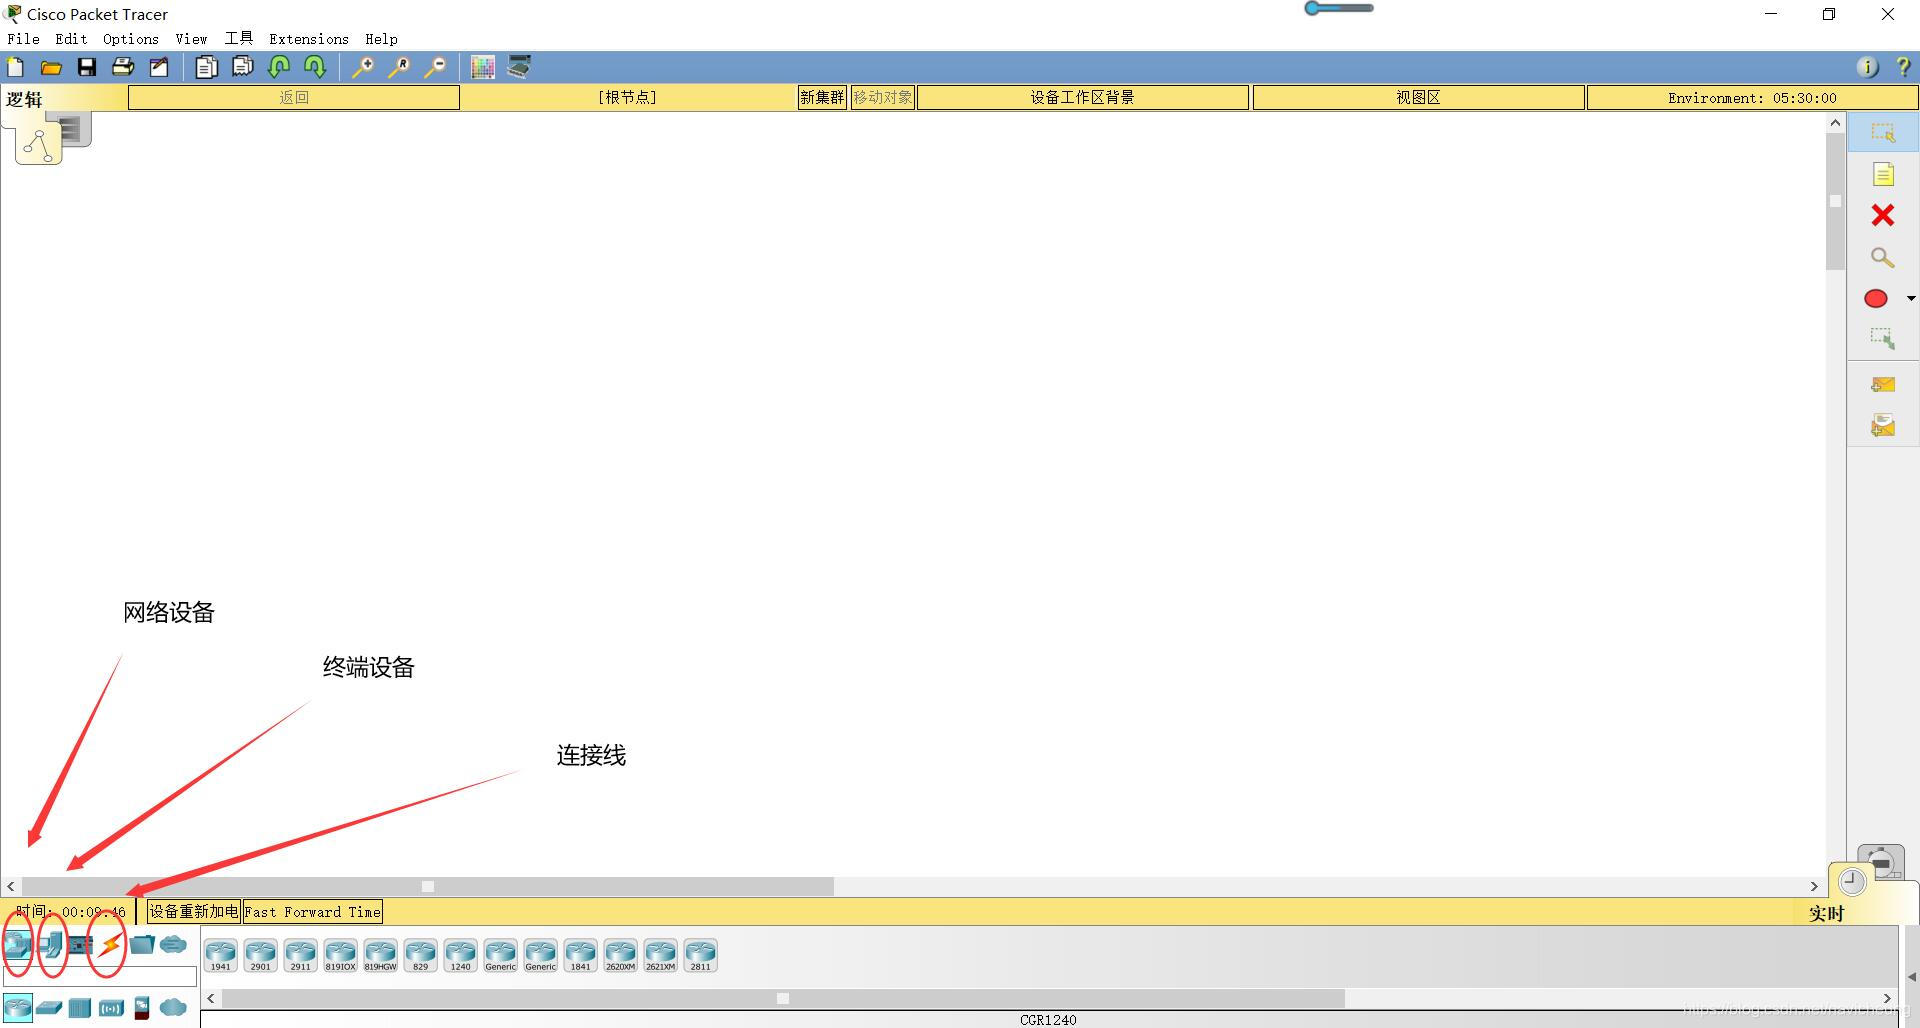Click Fast Forward Time button

pyautogui.click(x=313, y=911)
